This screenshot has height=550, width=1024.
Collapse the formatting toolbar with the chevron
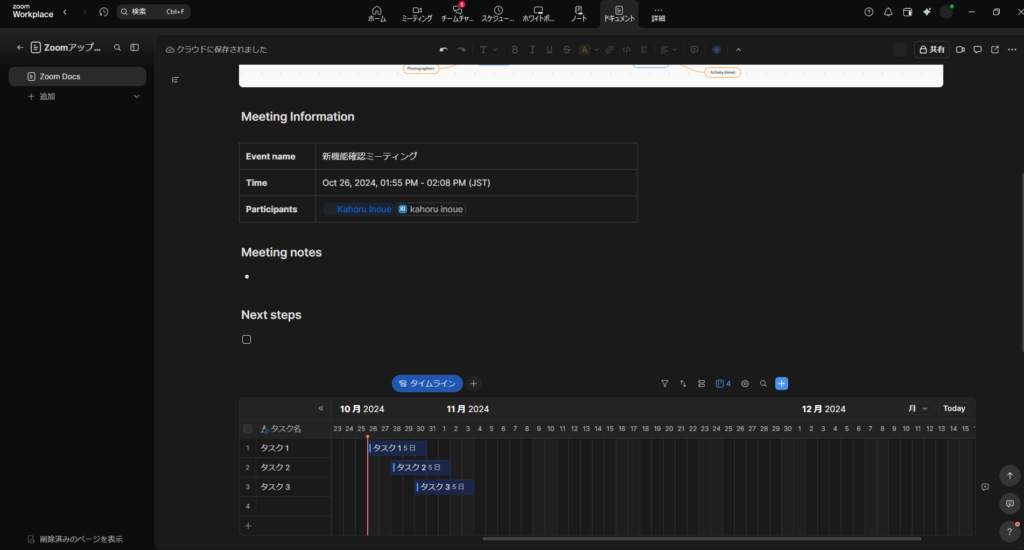tap(739, 49)
